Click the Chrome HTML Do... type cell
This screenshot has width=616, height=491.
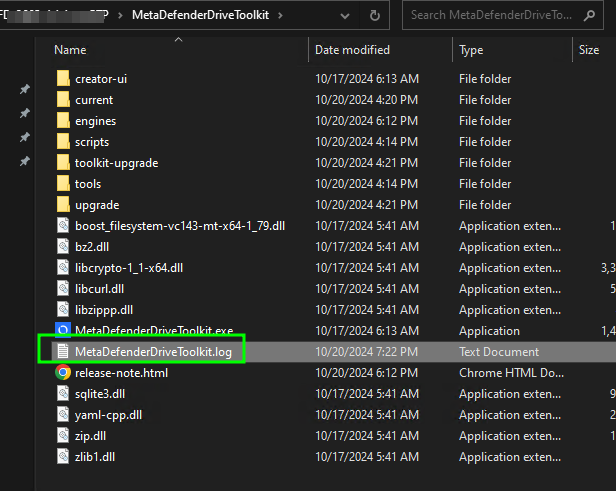click(511, 373)
